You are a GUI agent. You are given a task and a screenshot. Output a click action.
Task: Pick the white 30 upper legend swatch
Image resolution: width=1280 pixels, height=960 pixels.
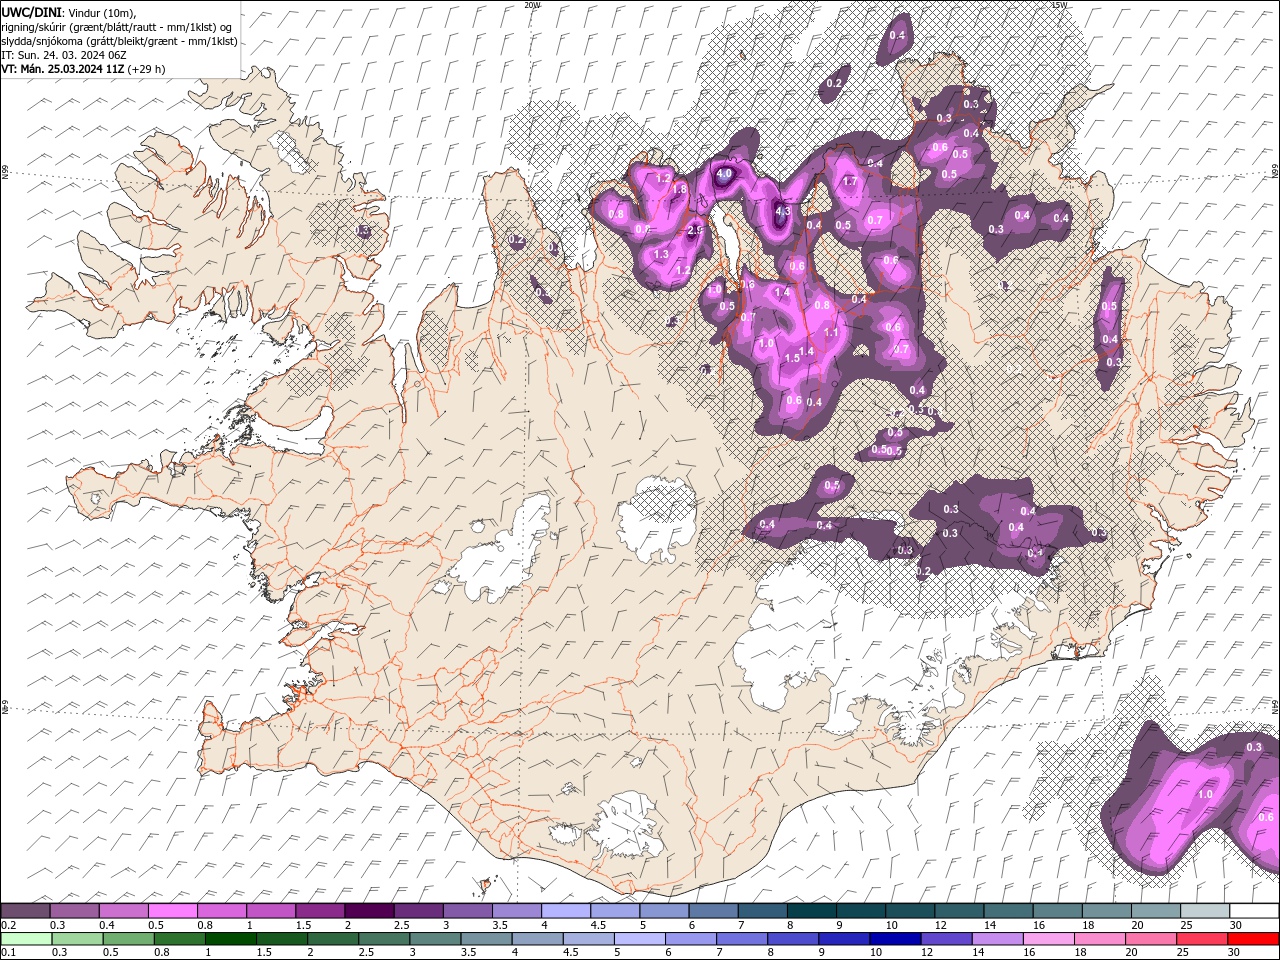[1253, 911]
